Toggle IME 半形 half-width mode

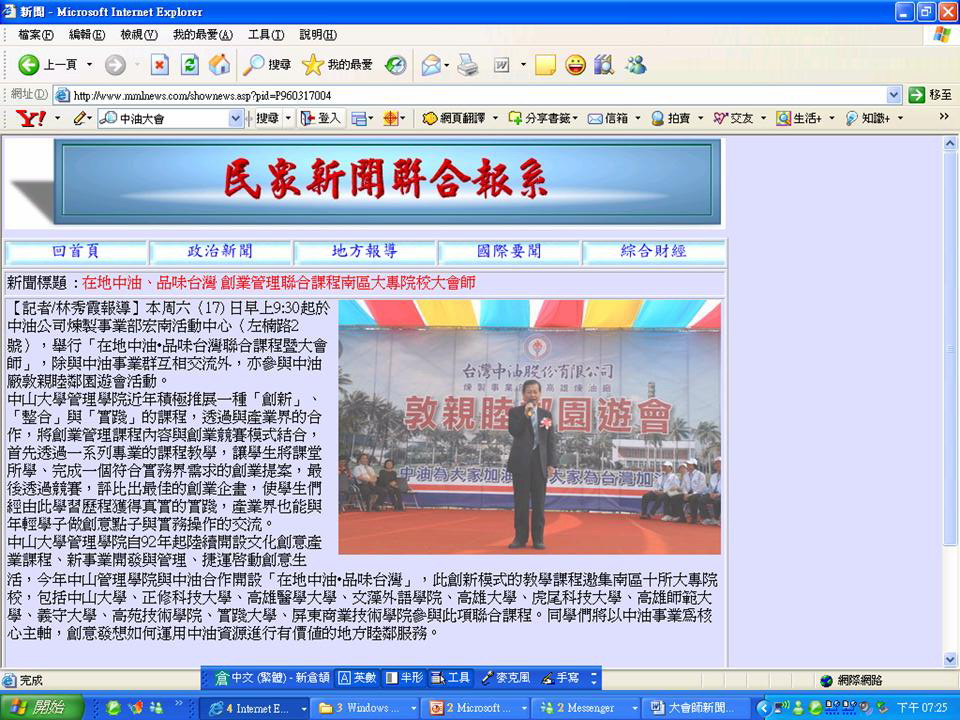click(404, 678)
